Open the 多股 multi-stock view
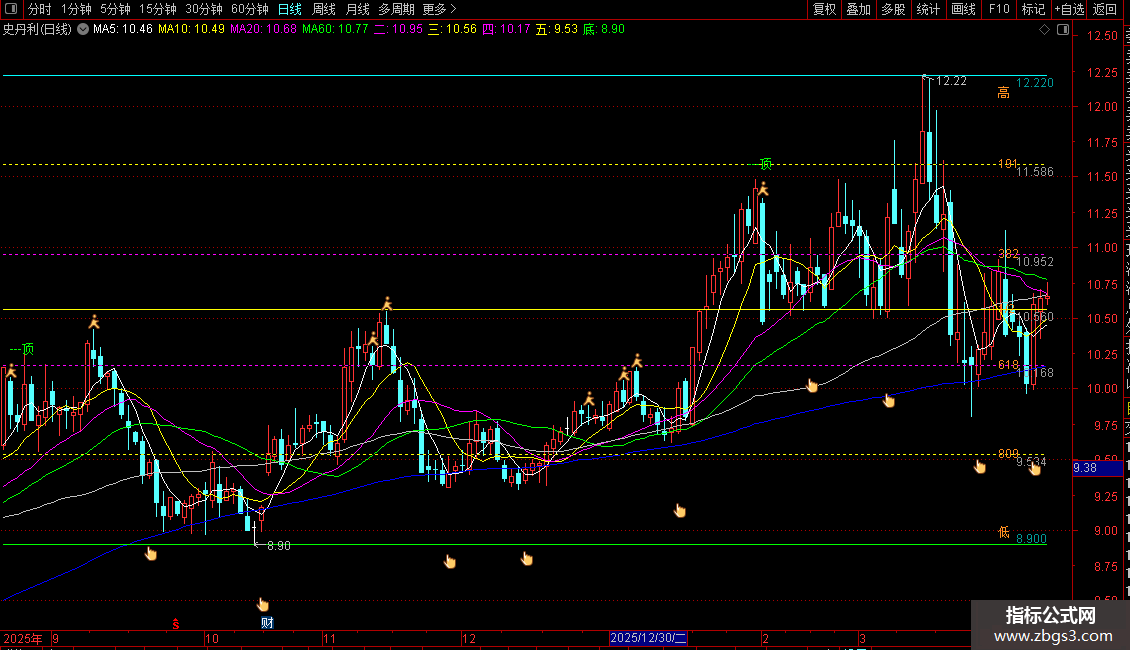This screenshot has width=1130, height=650. coord(893,9)
